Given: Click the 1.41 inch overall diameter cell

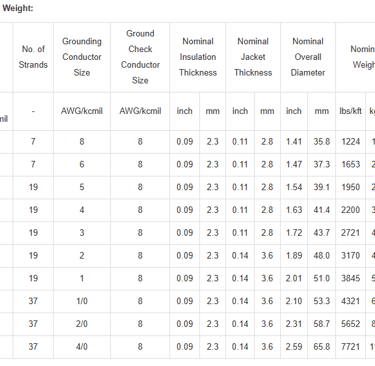Looking at the screenshot, I should tap(294, 142).
